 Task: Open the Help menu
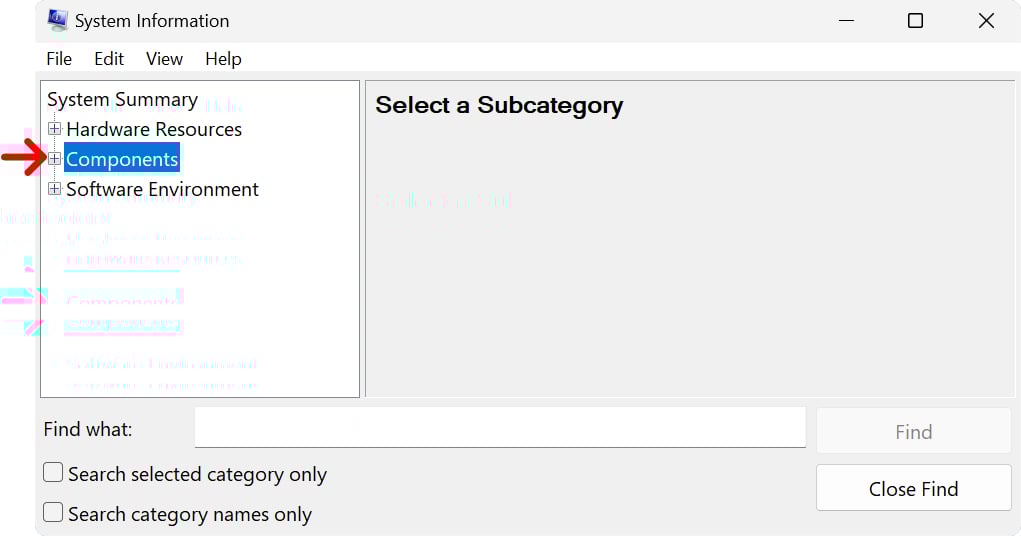coord(224,59)
